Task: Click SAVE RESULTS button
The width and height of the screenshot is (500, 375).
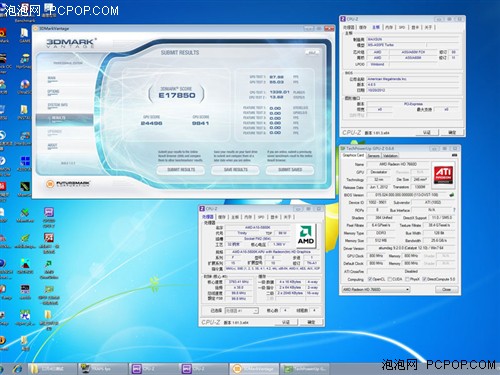Action: (235, 170)
